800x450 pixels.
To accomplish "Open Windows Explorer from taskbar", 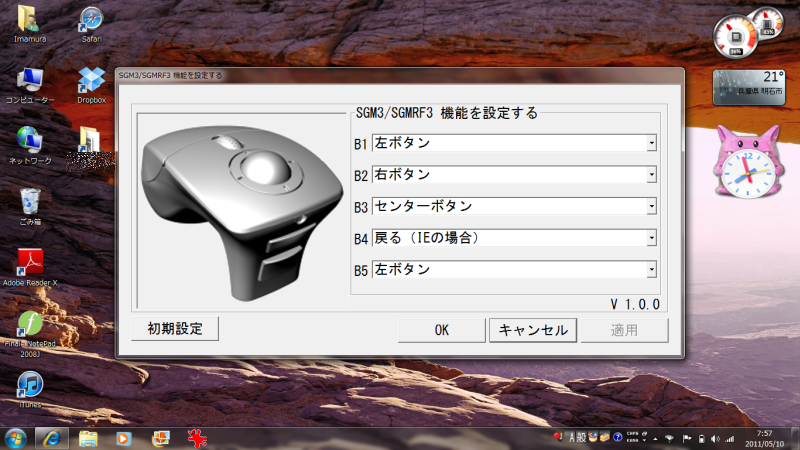I will pos(88,439).
